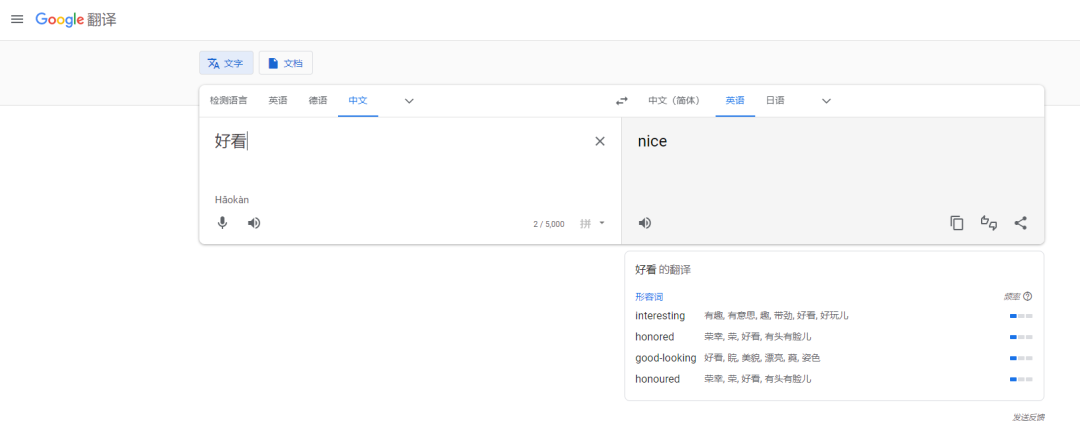The height and width of the screenshot is (442, 1080).
Task: Choose 英语 as target language
Action: click(735, 101)
